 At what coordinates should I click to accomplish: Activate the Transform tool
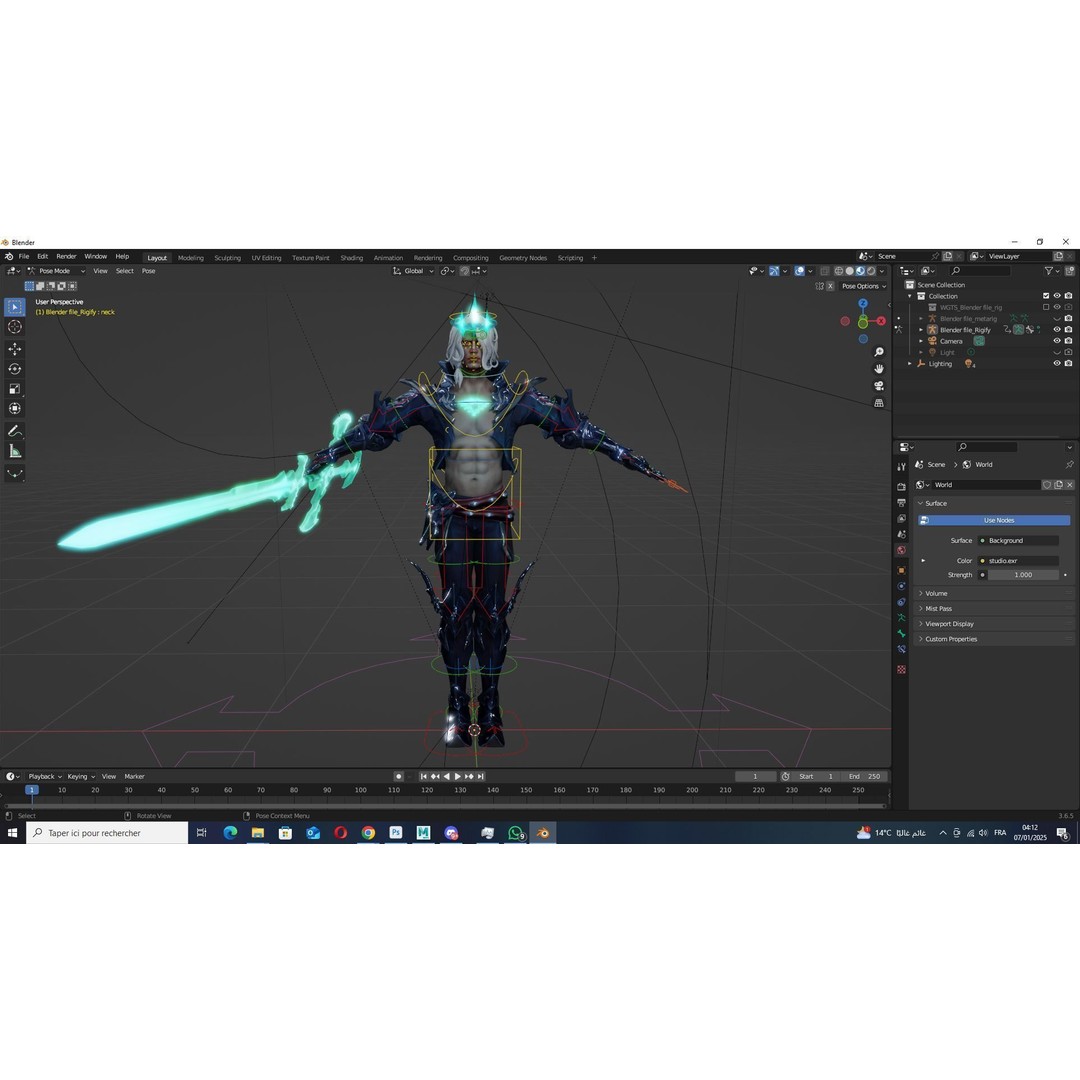(x=14, y=409)
